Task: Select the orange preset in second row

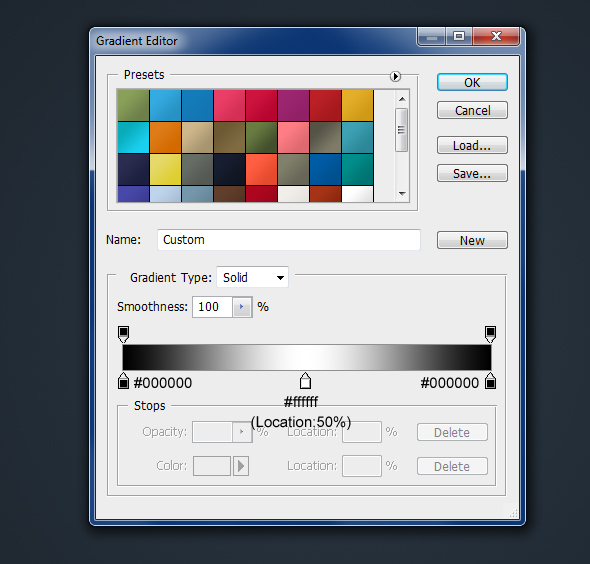Action: [x=165, y=137]
